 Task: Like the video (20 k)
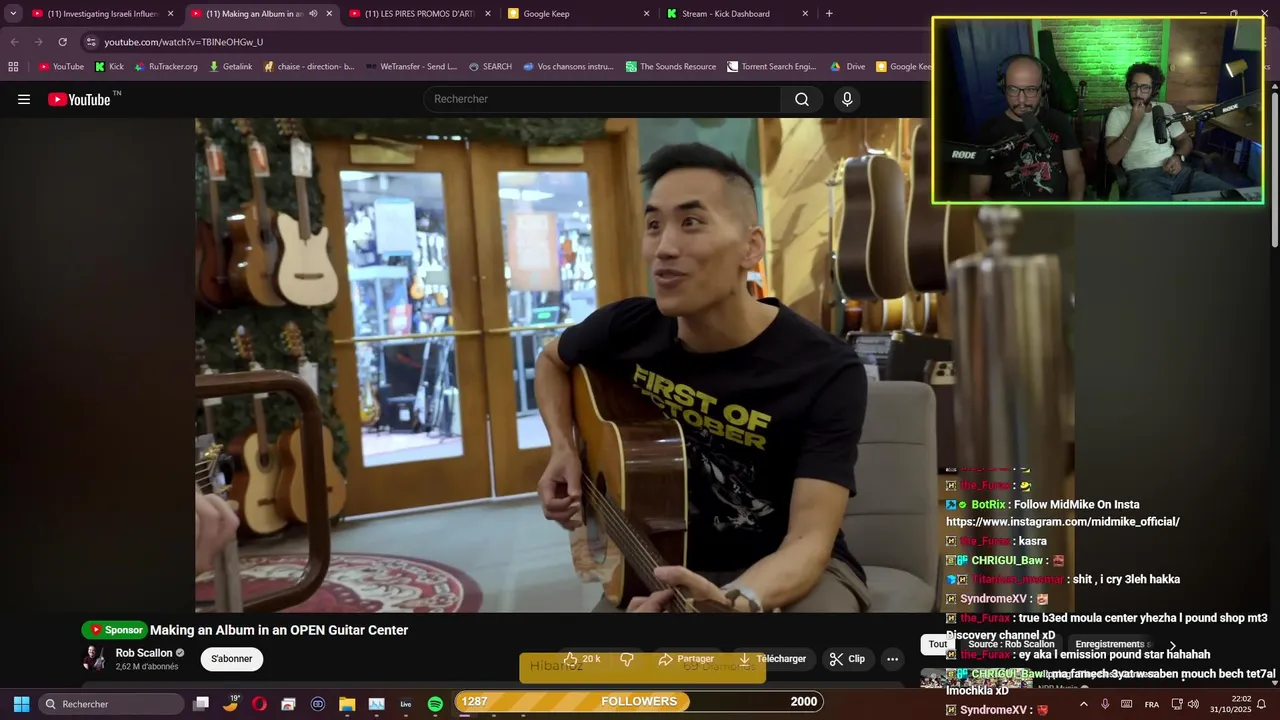pos(582,659)
